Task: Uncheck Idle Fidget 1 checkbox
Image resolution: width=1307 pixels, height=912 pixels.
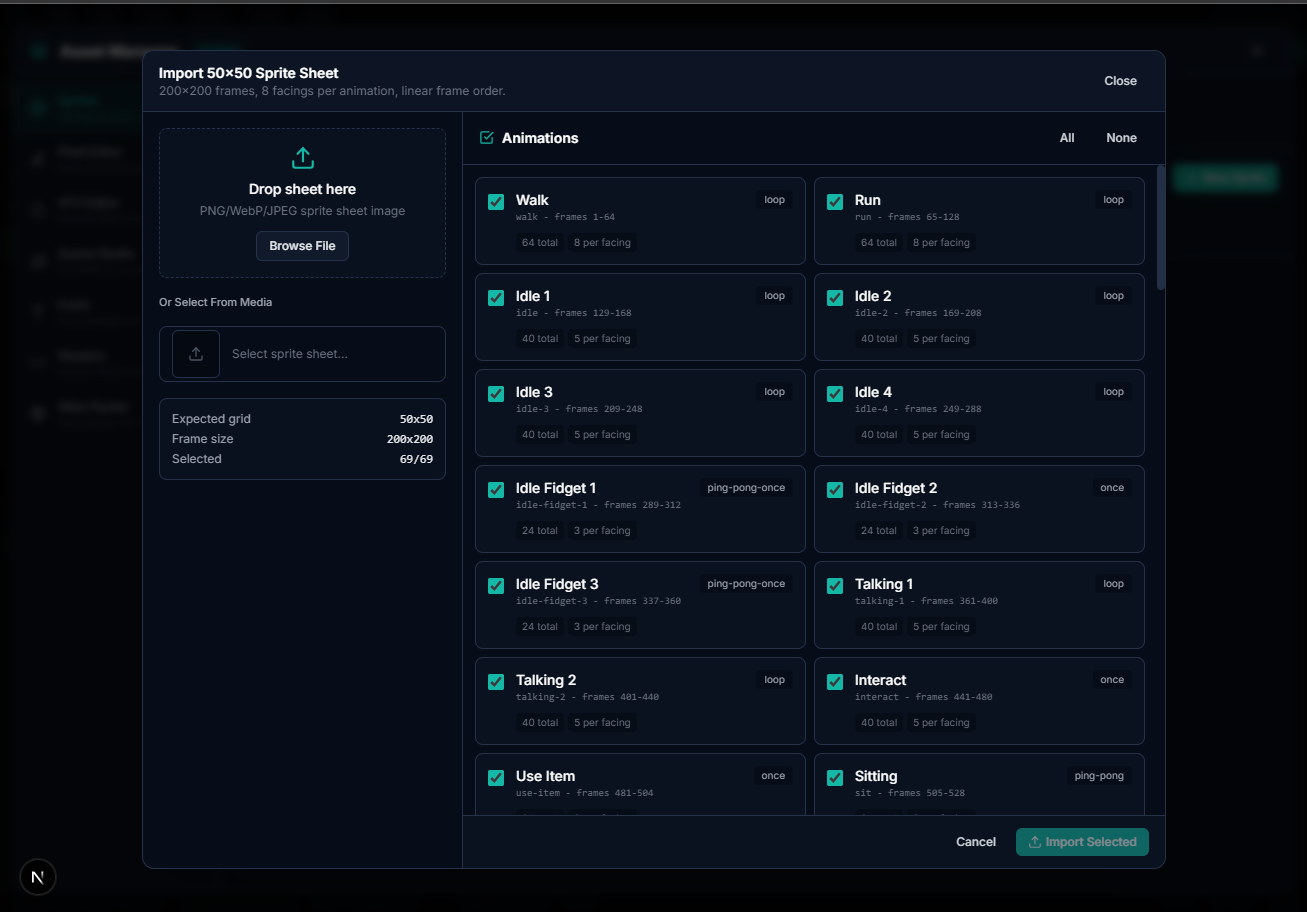Action: pos(496,490)
